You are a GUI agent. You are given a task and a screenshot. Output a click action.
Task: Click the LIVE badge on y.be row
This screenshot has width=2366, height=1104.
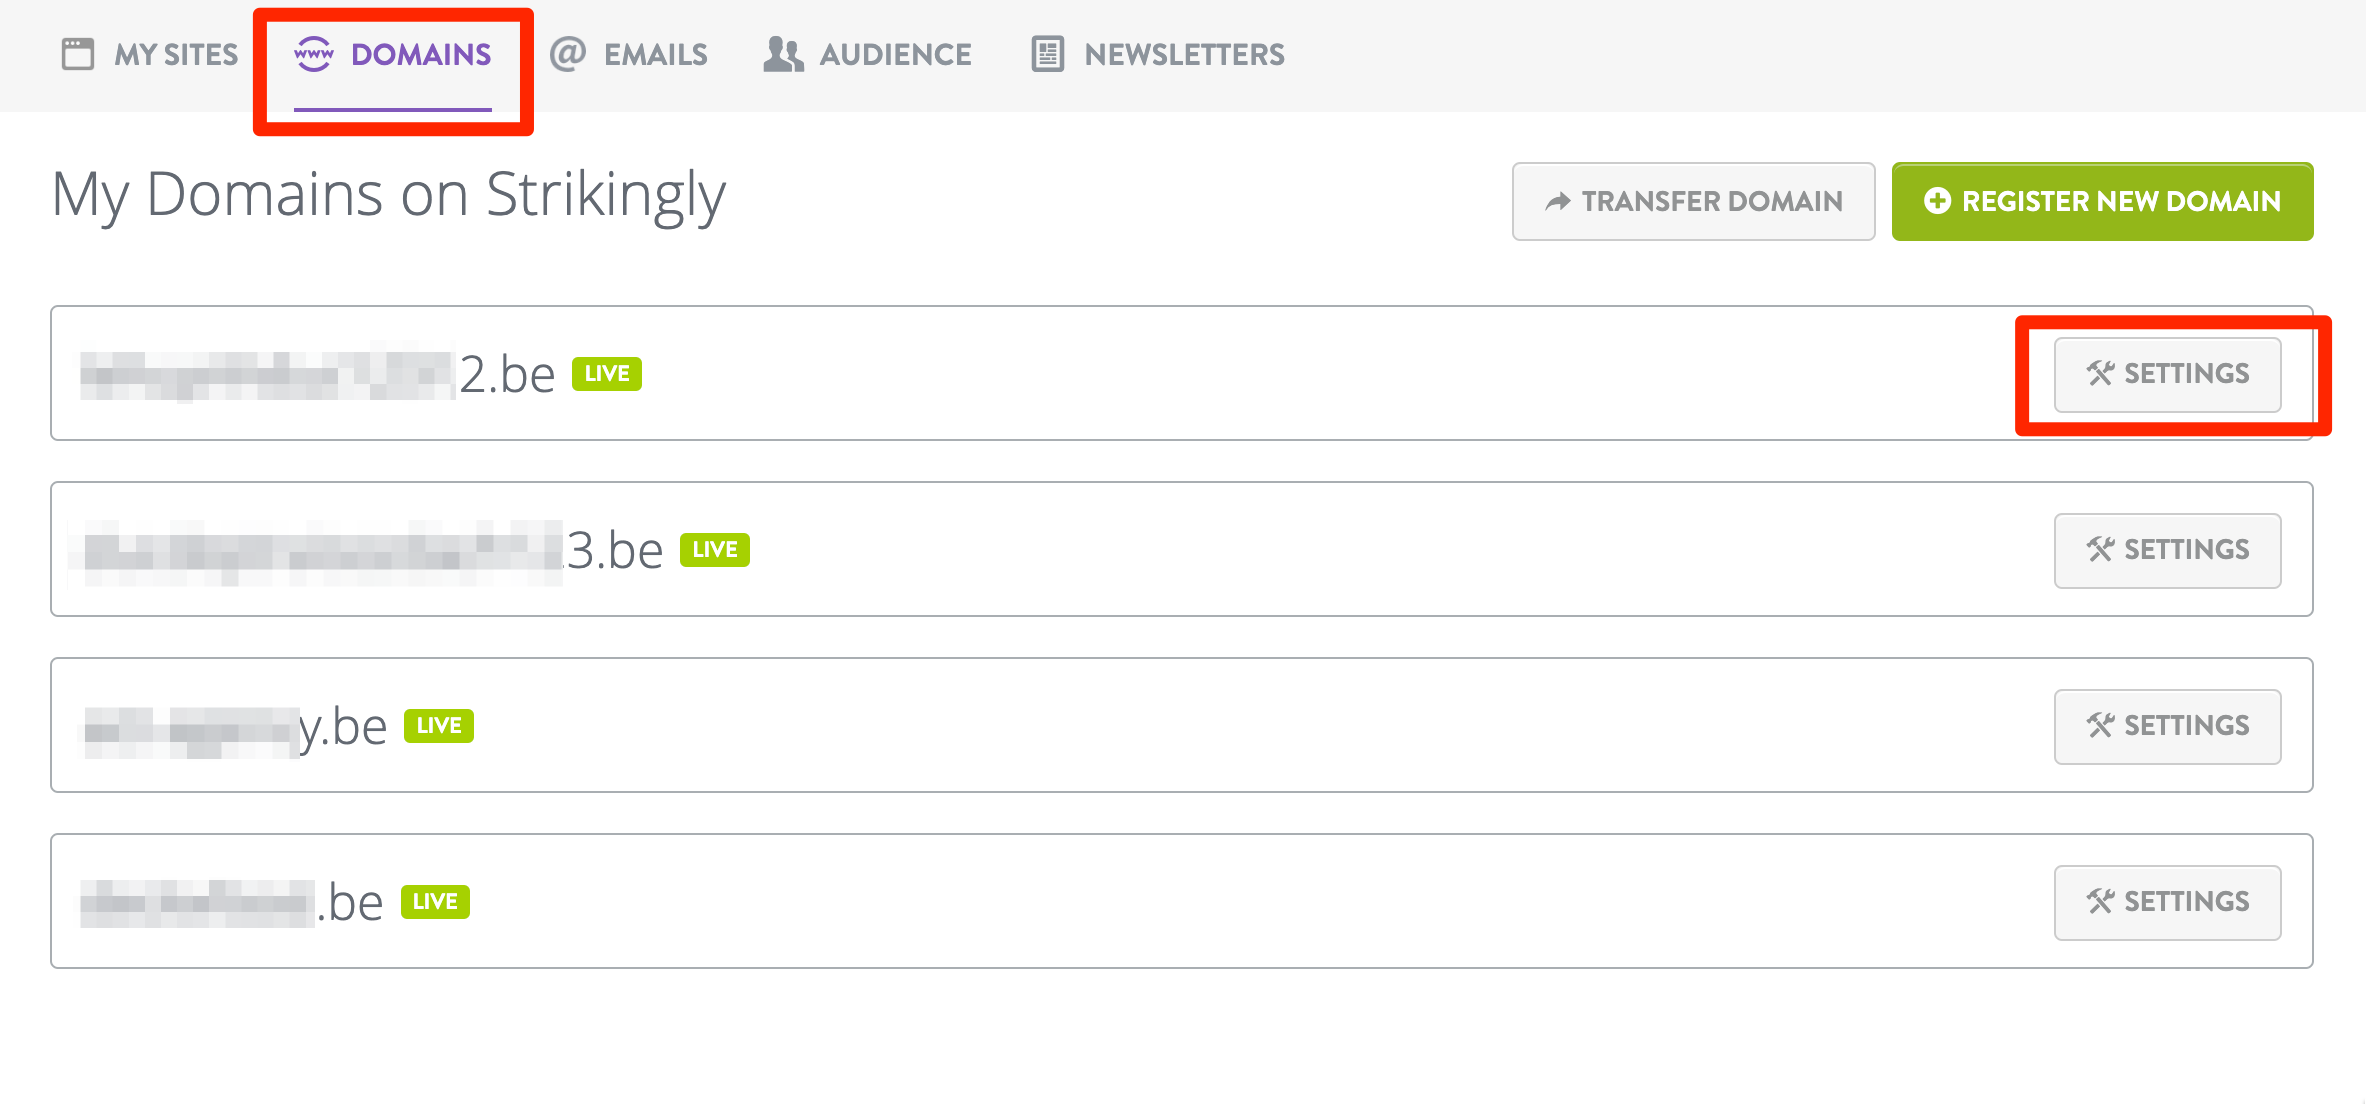tap(438, 726)
